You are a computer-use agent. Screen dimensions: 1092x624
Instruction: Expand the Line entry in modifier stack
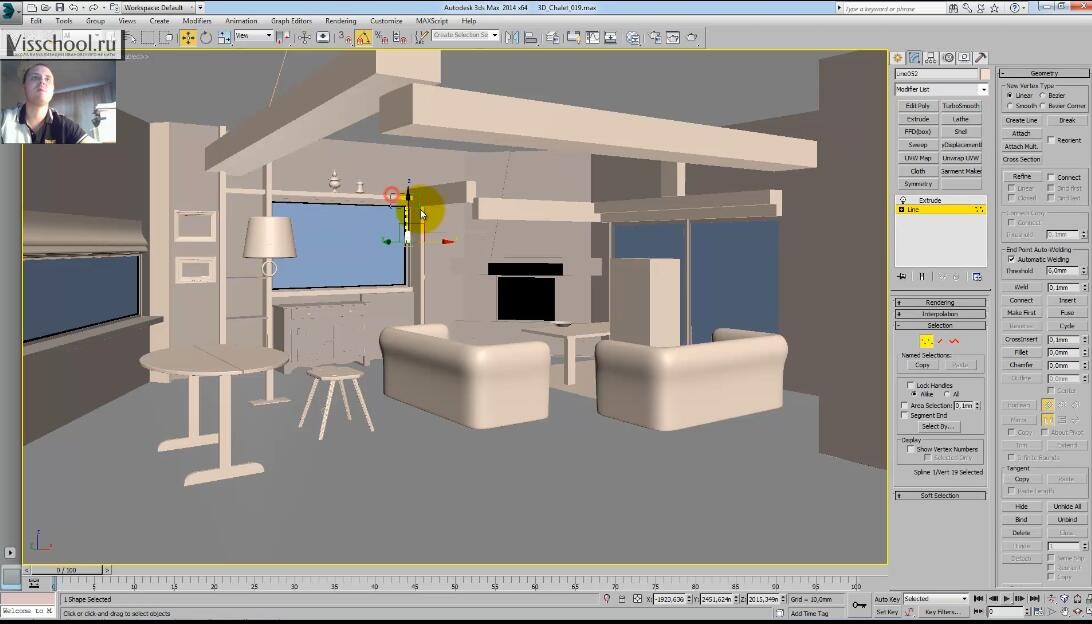coord(902,210)
